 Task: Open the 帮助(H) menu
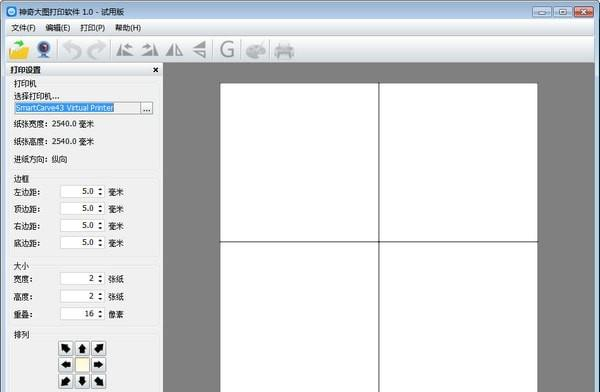pyautogui.click(x=128, y=28)
